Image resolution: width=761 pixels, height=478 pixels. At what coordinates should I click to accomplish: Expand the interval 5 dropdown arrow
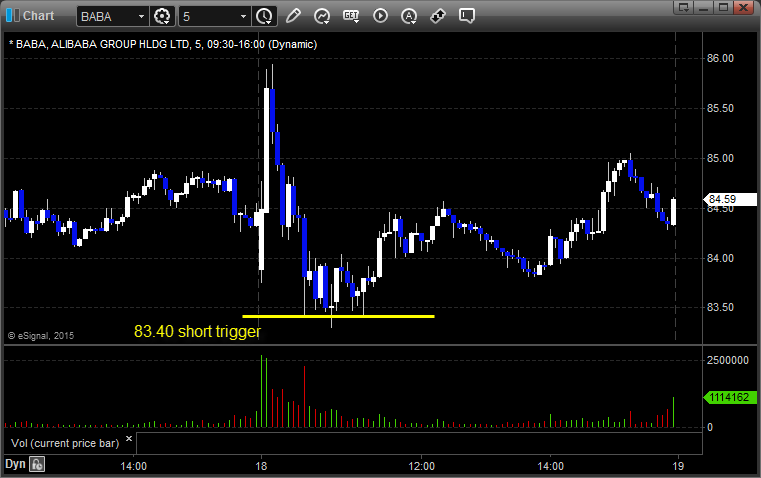[x=244, y=16]
